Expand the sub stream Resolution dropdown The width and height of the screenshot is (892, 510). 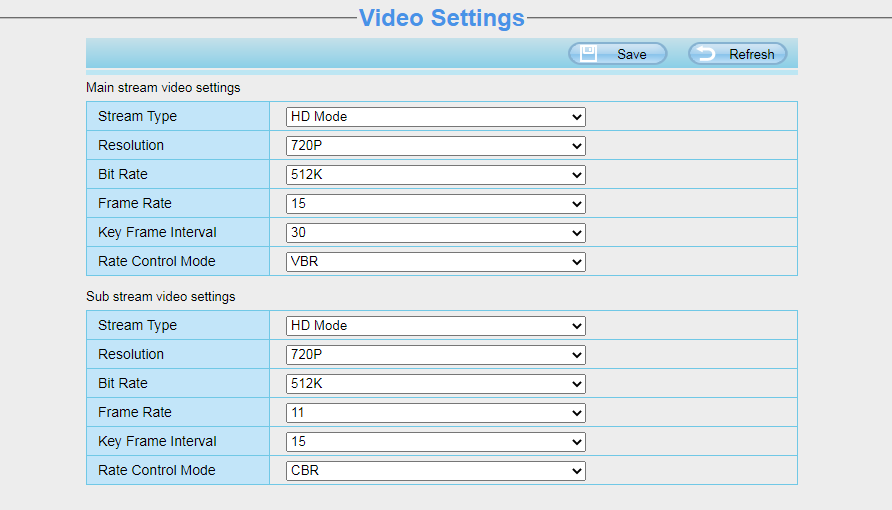[x=435, y=355]
